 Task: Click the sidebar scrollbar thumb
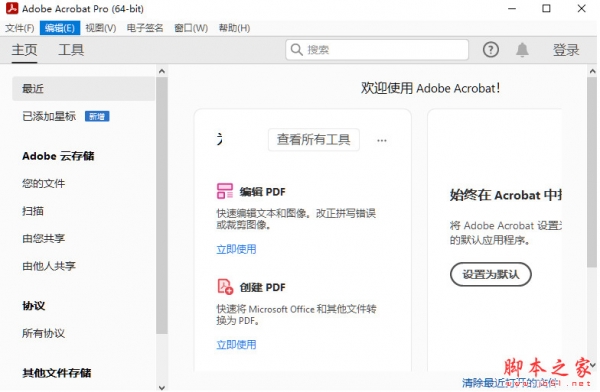[162, 205]
